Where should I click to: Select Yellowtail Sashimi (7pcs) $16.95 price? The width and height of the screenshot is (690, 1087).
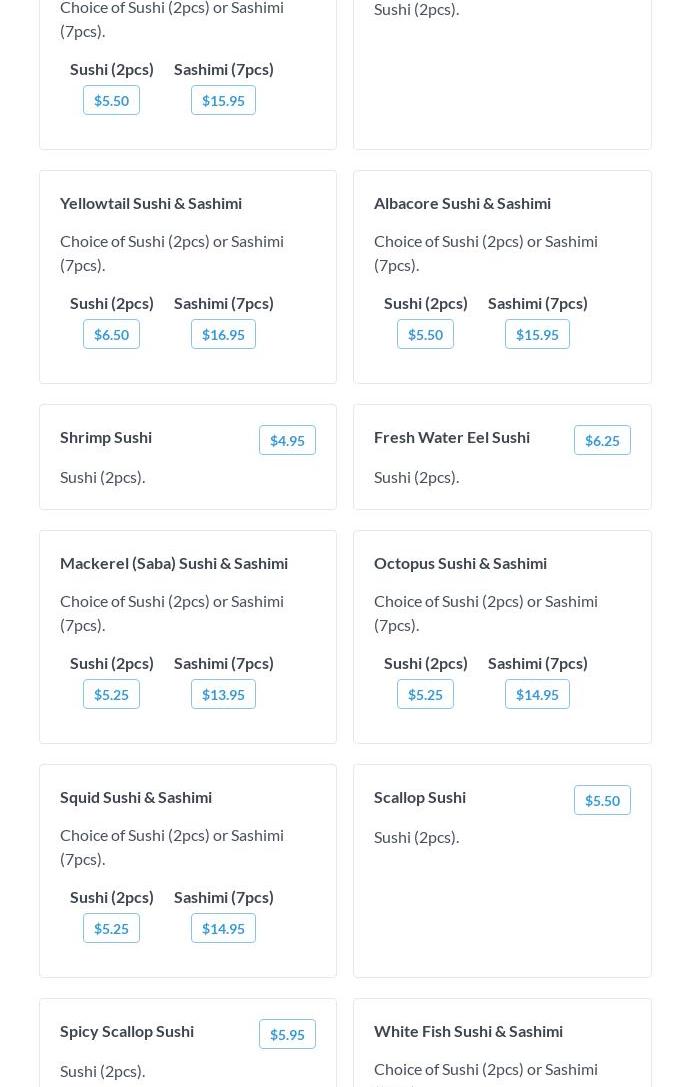[x=223, y=334]
